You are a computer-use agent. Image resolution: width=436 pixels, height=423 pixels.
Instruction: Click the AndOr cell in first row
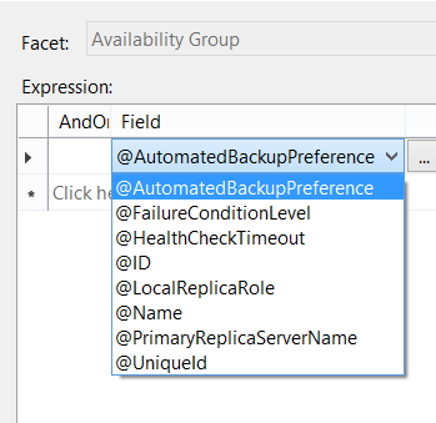(x=80, y=156)
